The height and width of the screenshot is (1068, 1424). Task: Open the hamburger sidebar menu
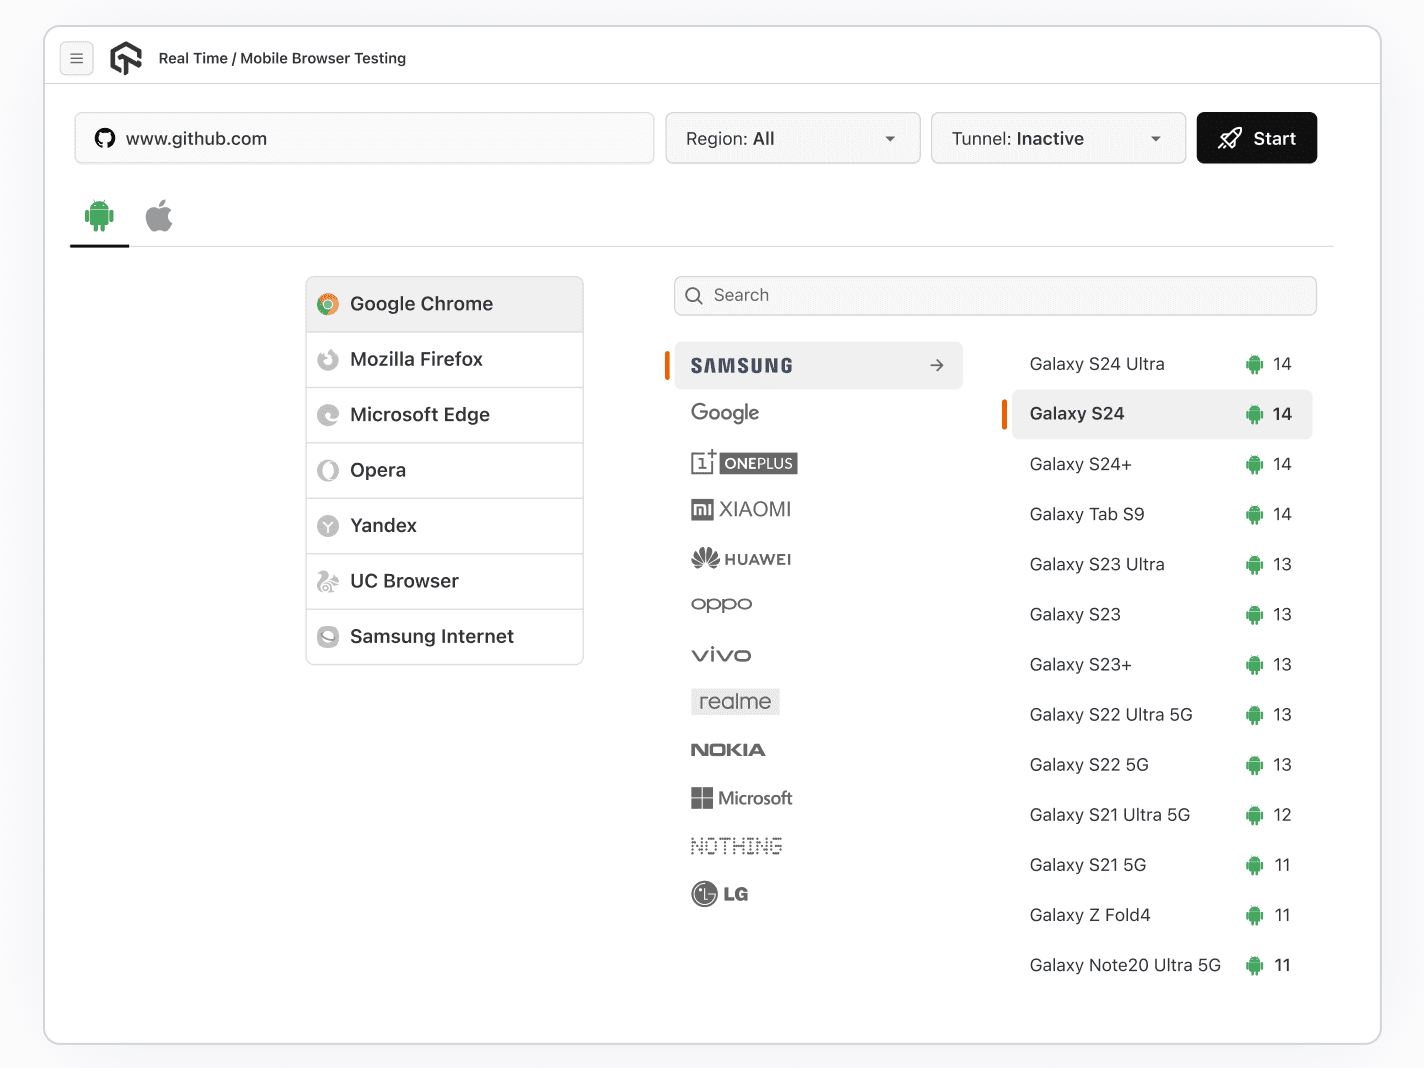77,59
